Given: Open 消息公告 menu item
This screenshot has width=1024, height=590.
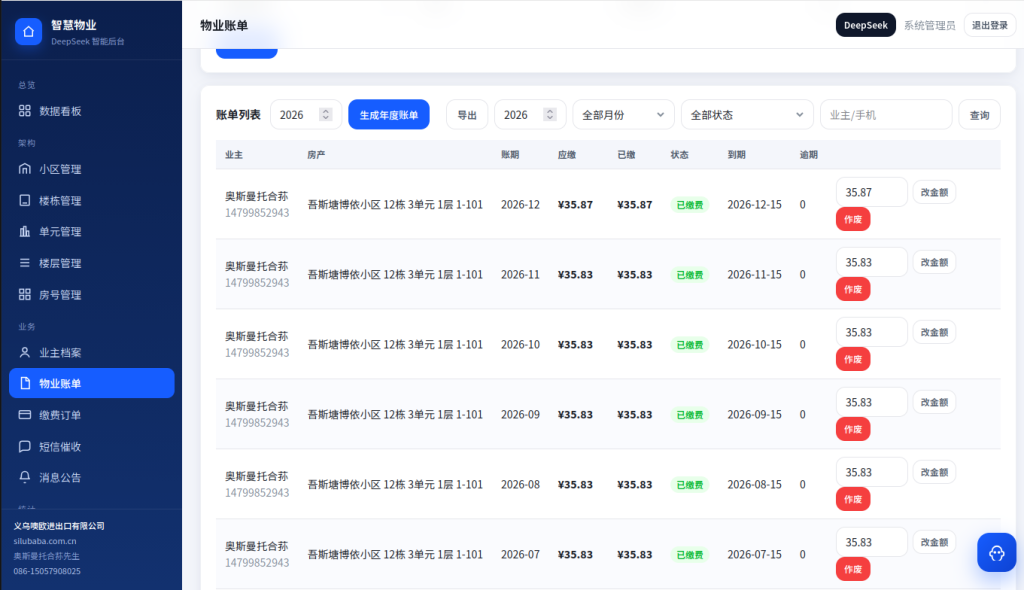Looking at the screenshot, I should pyautogui.click(x=91, y=478).
